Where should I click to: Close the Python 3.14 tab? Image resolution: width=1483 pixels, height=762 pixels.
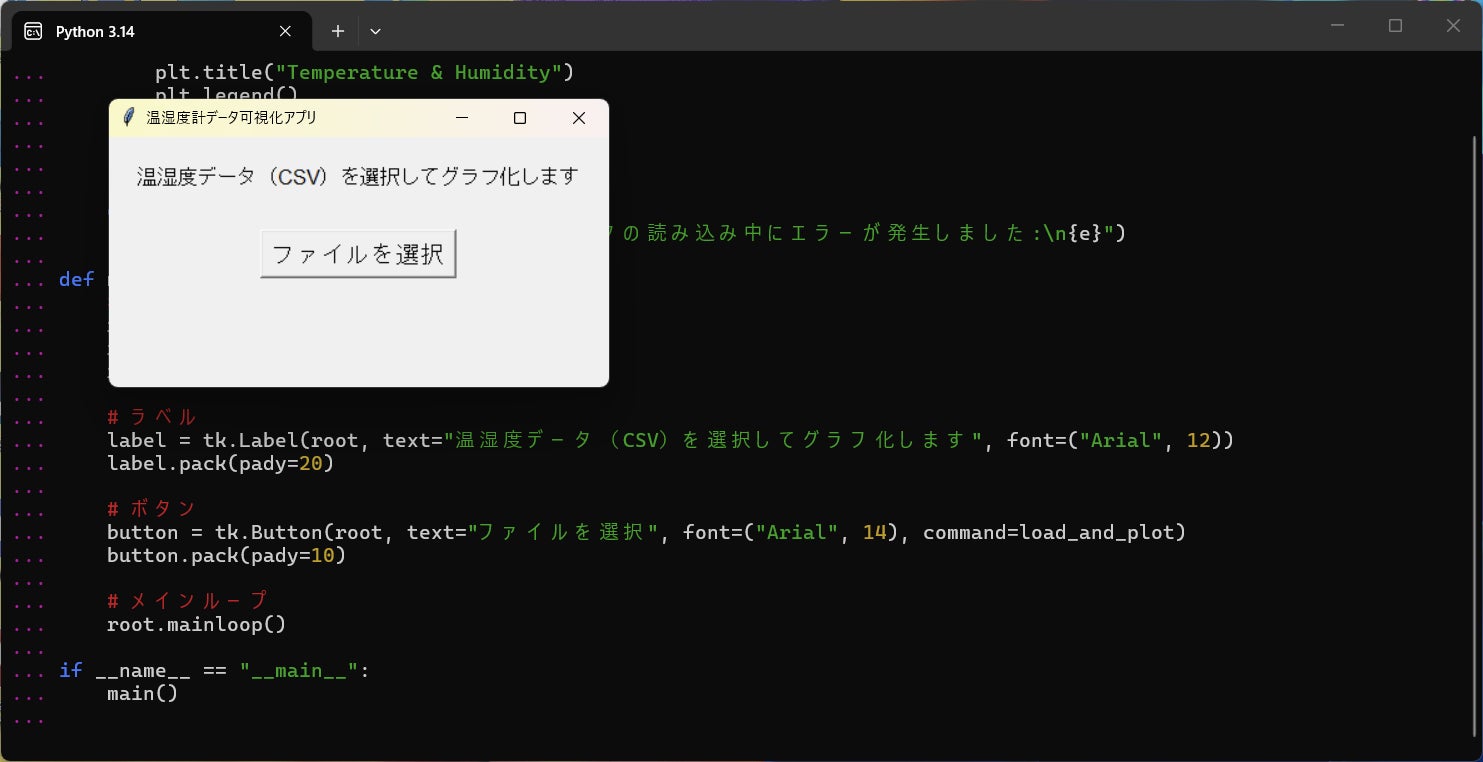[x=285, y=32]
